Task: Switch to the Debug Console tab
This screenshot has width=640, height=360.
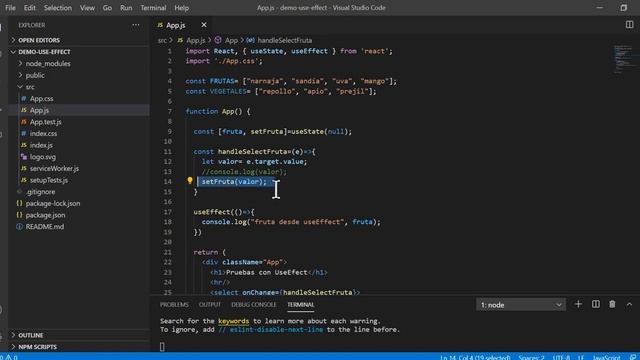Action: (253, 304)
